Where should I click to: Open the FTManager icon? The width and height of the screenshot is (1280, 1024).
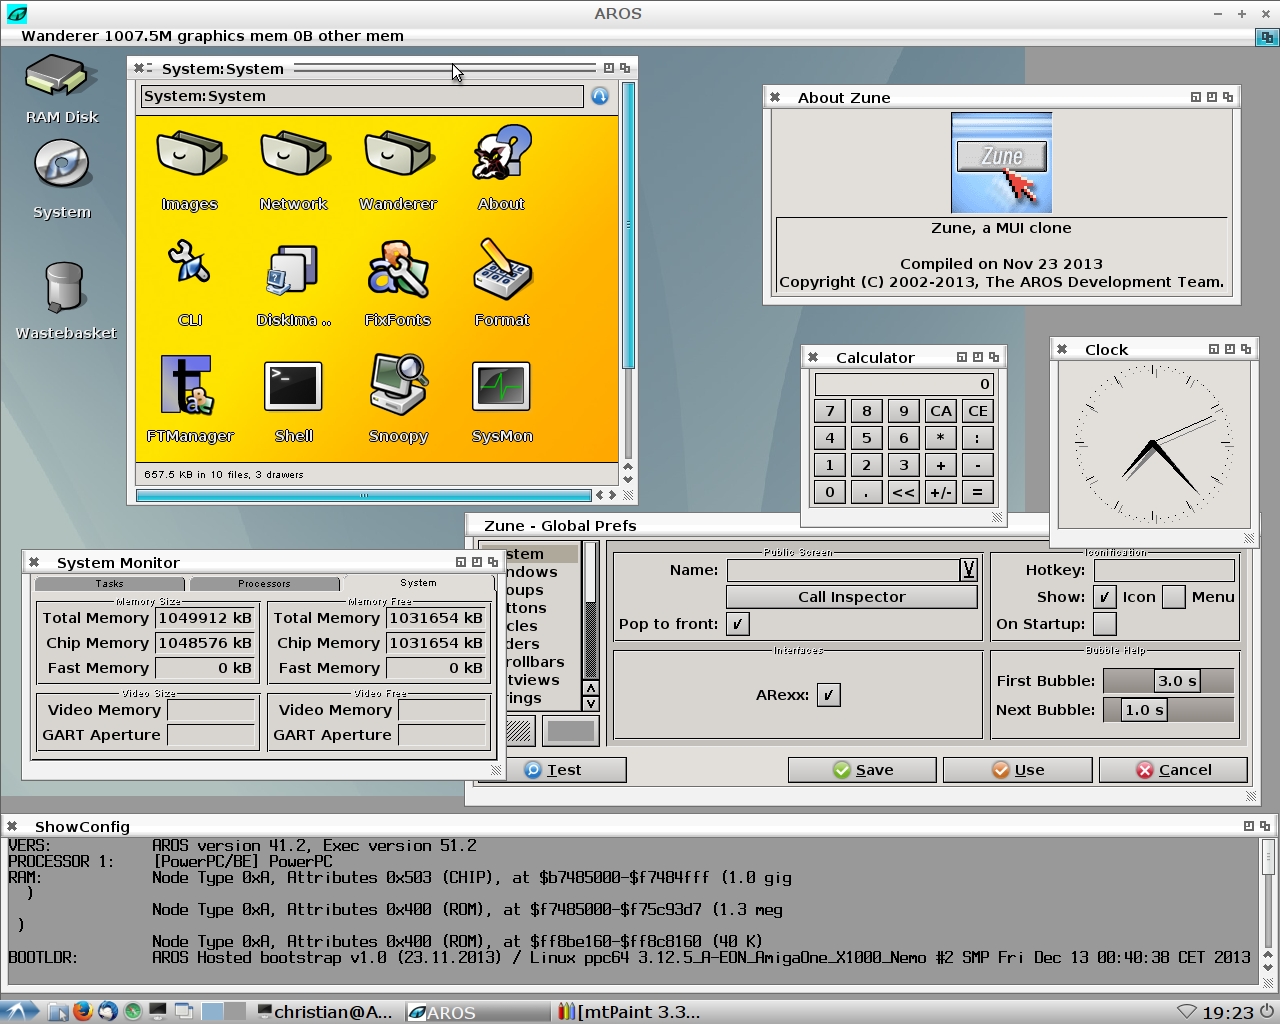pyautogui.click(x=187, y=386)
